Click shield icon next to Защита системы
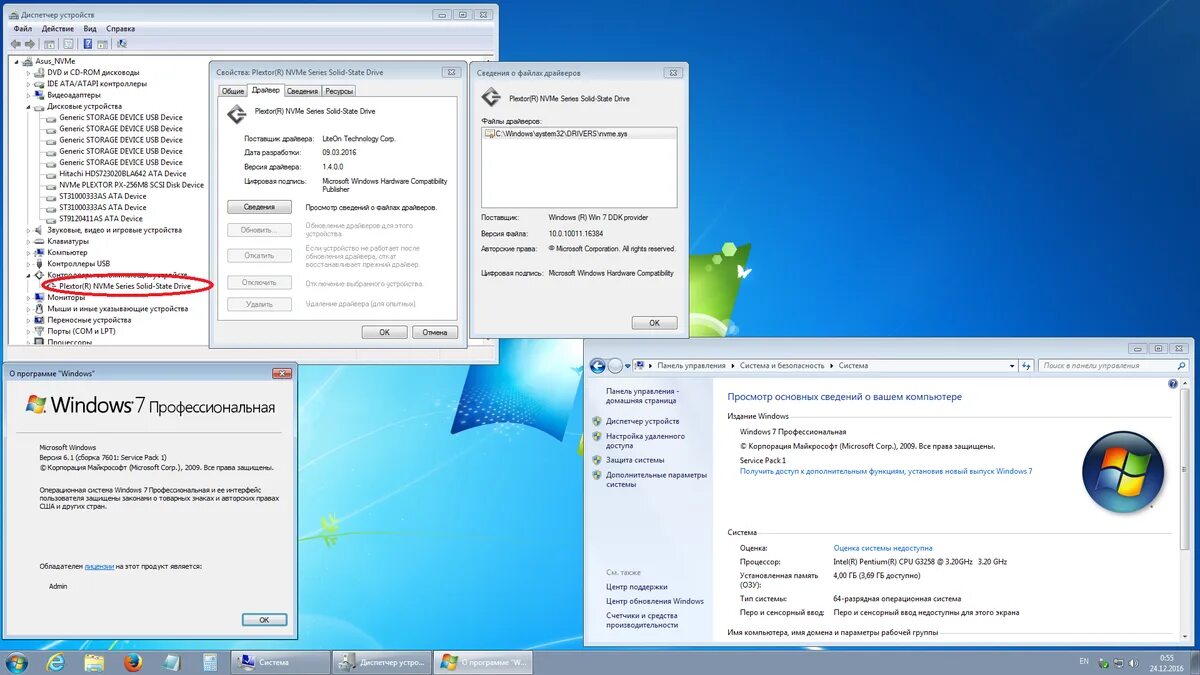This screenshot has height=675, width=1200. [597, 460]
